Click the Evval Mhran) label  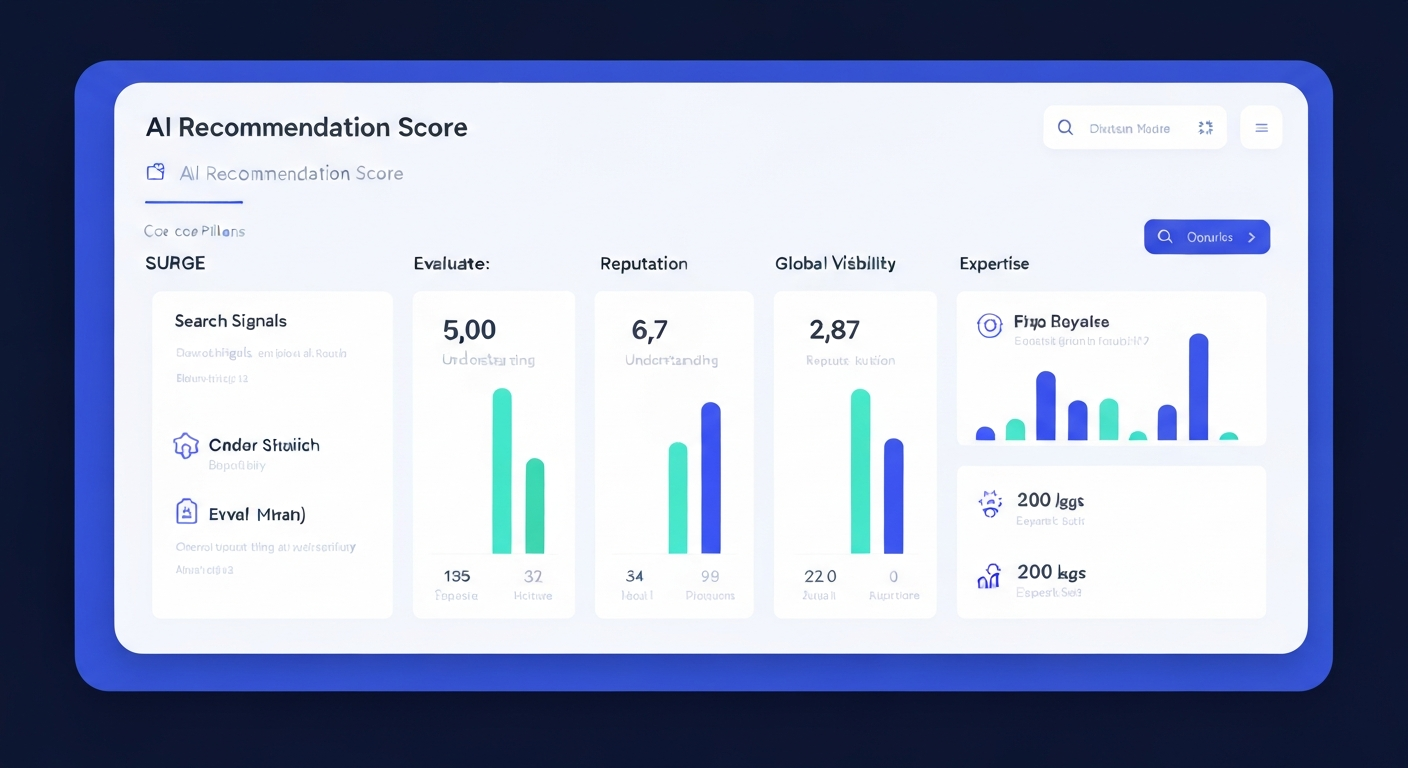(x=257, y=514)
